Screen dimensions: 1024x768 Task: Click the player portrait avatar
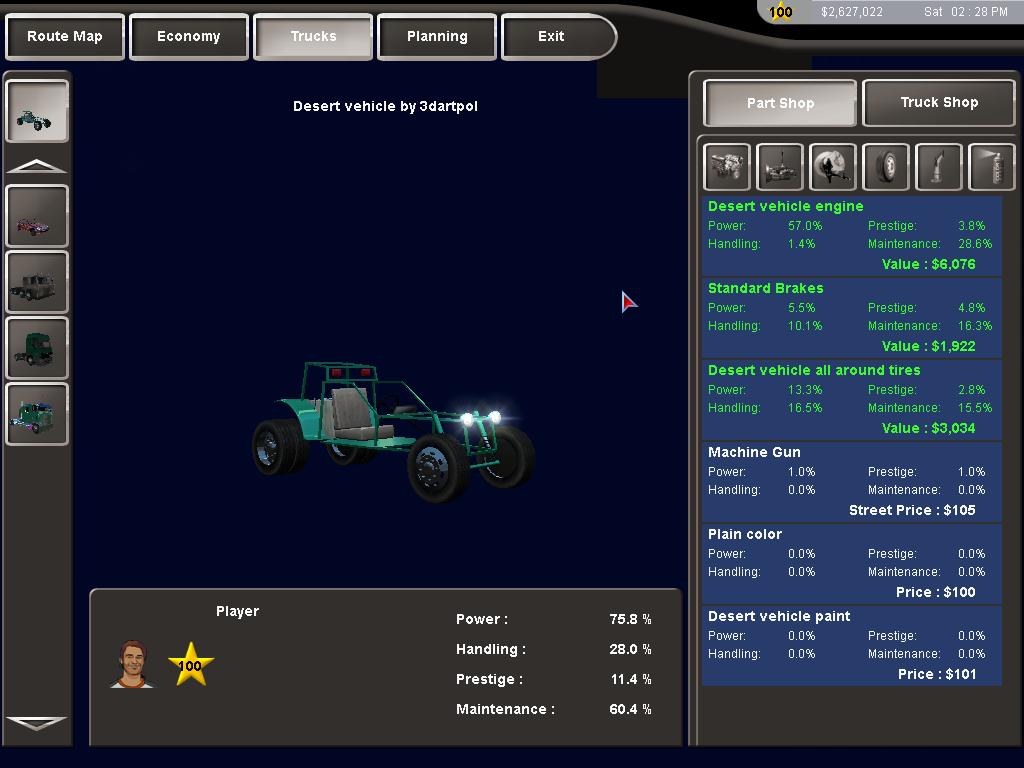point(131,664)
